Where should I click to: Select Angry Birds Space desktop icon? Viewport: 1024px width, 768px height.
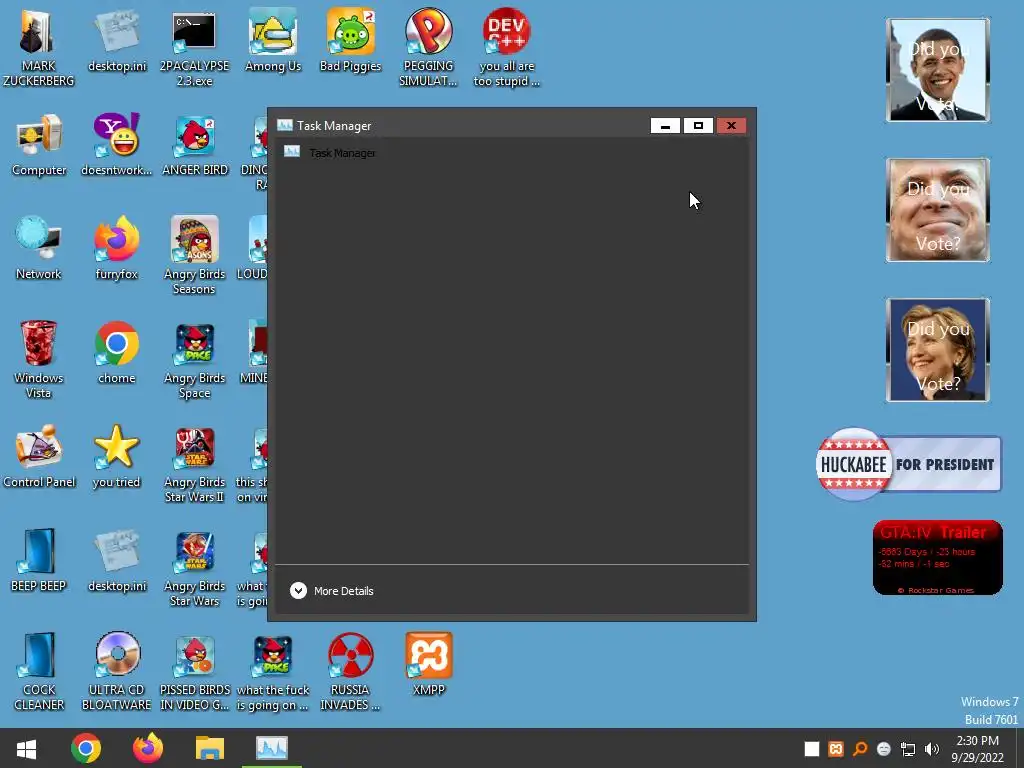point(195,359)
